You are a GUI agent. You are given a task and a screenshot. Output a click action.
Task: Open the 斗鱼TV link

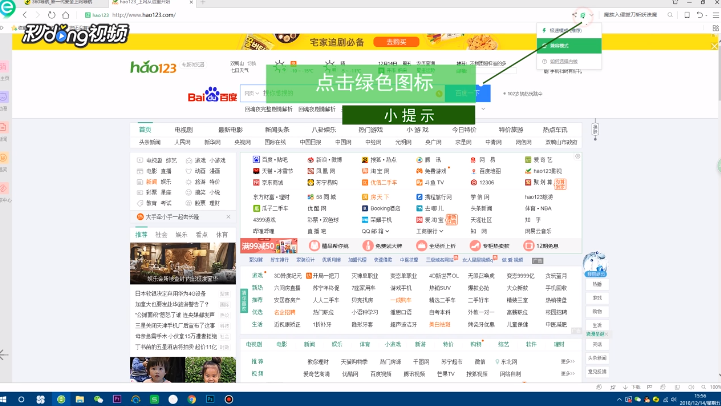[x=430, y=183]
